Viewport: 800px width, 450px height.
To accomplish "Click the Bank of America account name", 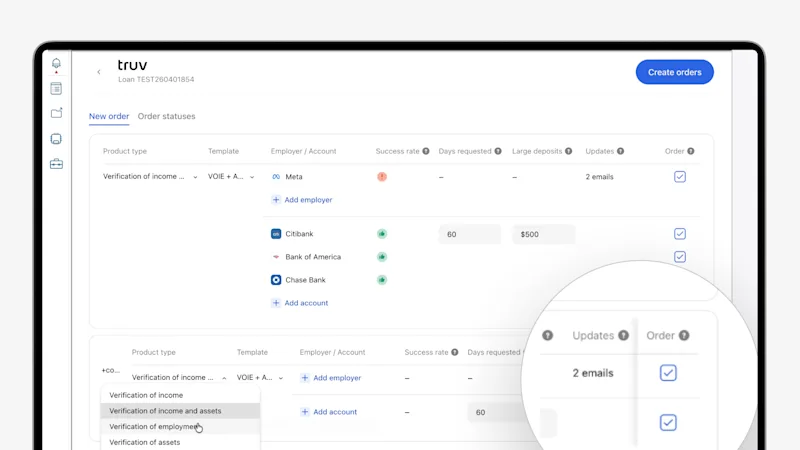I will [x=313, y=257].
